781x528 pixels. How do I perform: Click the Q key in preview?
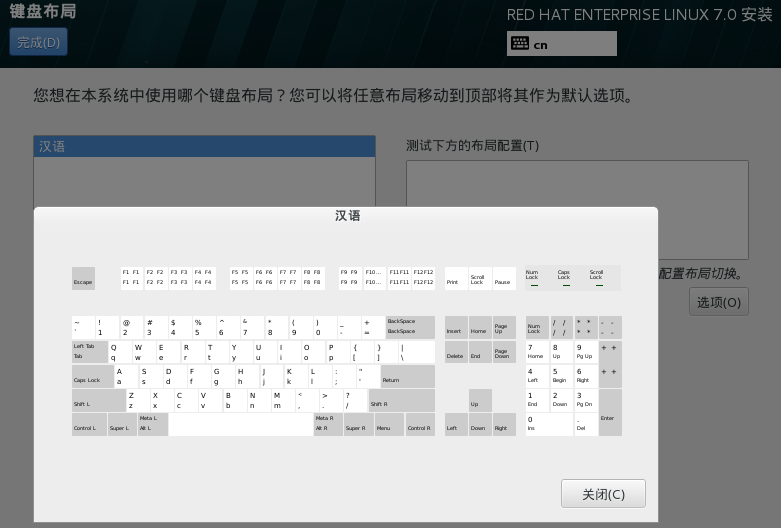120,351
